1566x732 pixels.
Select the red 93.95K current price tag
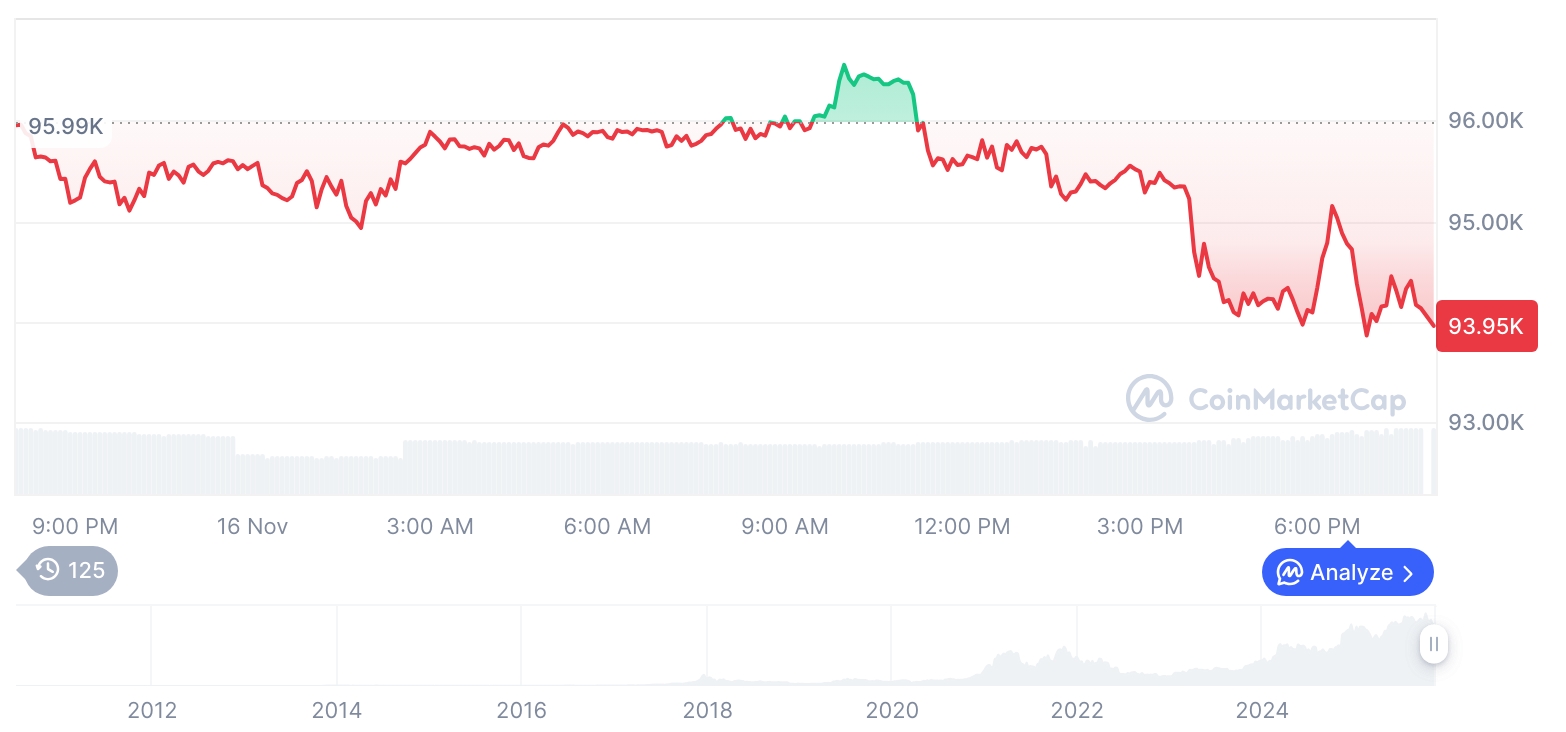pyautogui.click(x=1486, y=326)
